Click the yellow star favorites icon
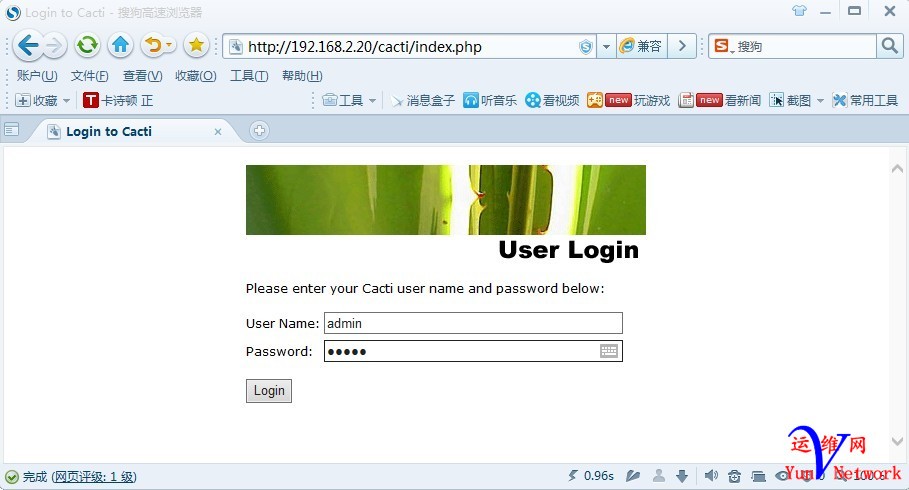 click(x=197, y=45)
